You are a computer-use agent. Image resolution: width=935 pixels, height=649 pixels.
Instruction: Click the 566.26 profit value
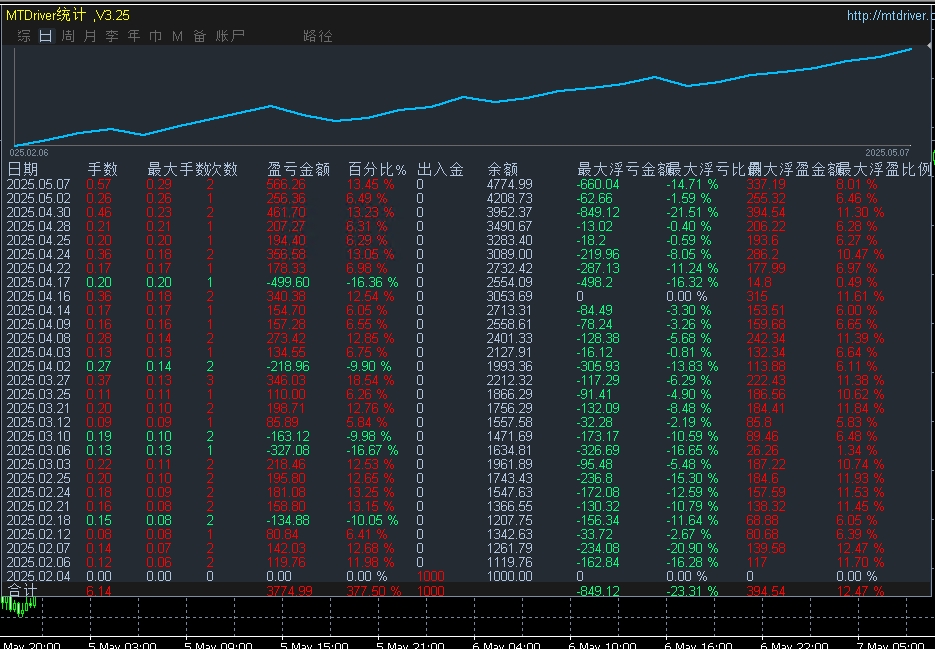tap(286, 184)
